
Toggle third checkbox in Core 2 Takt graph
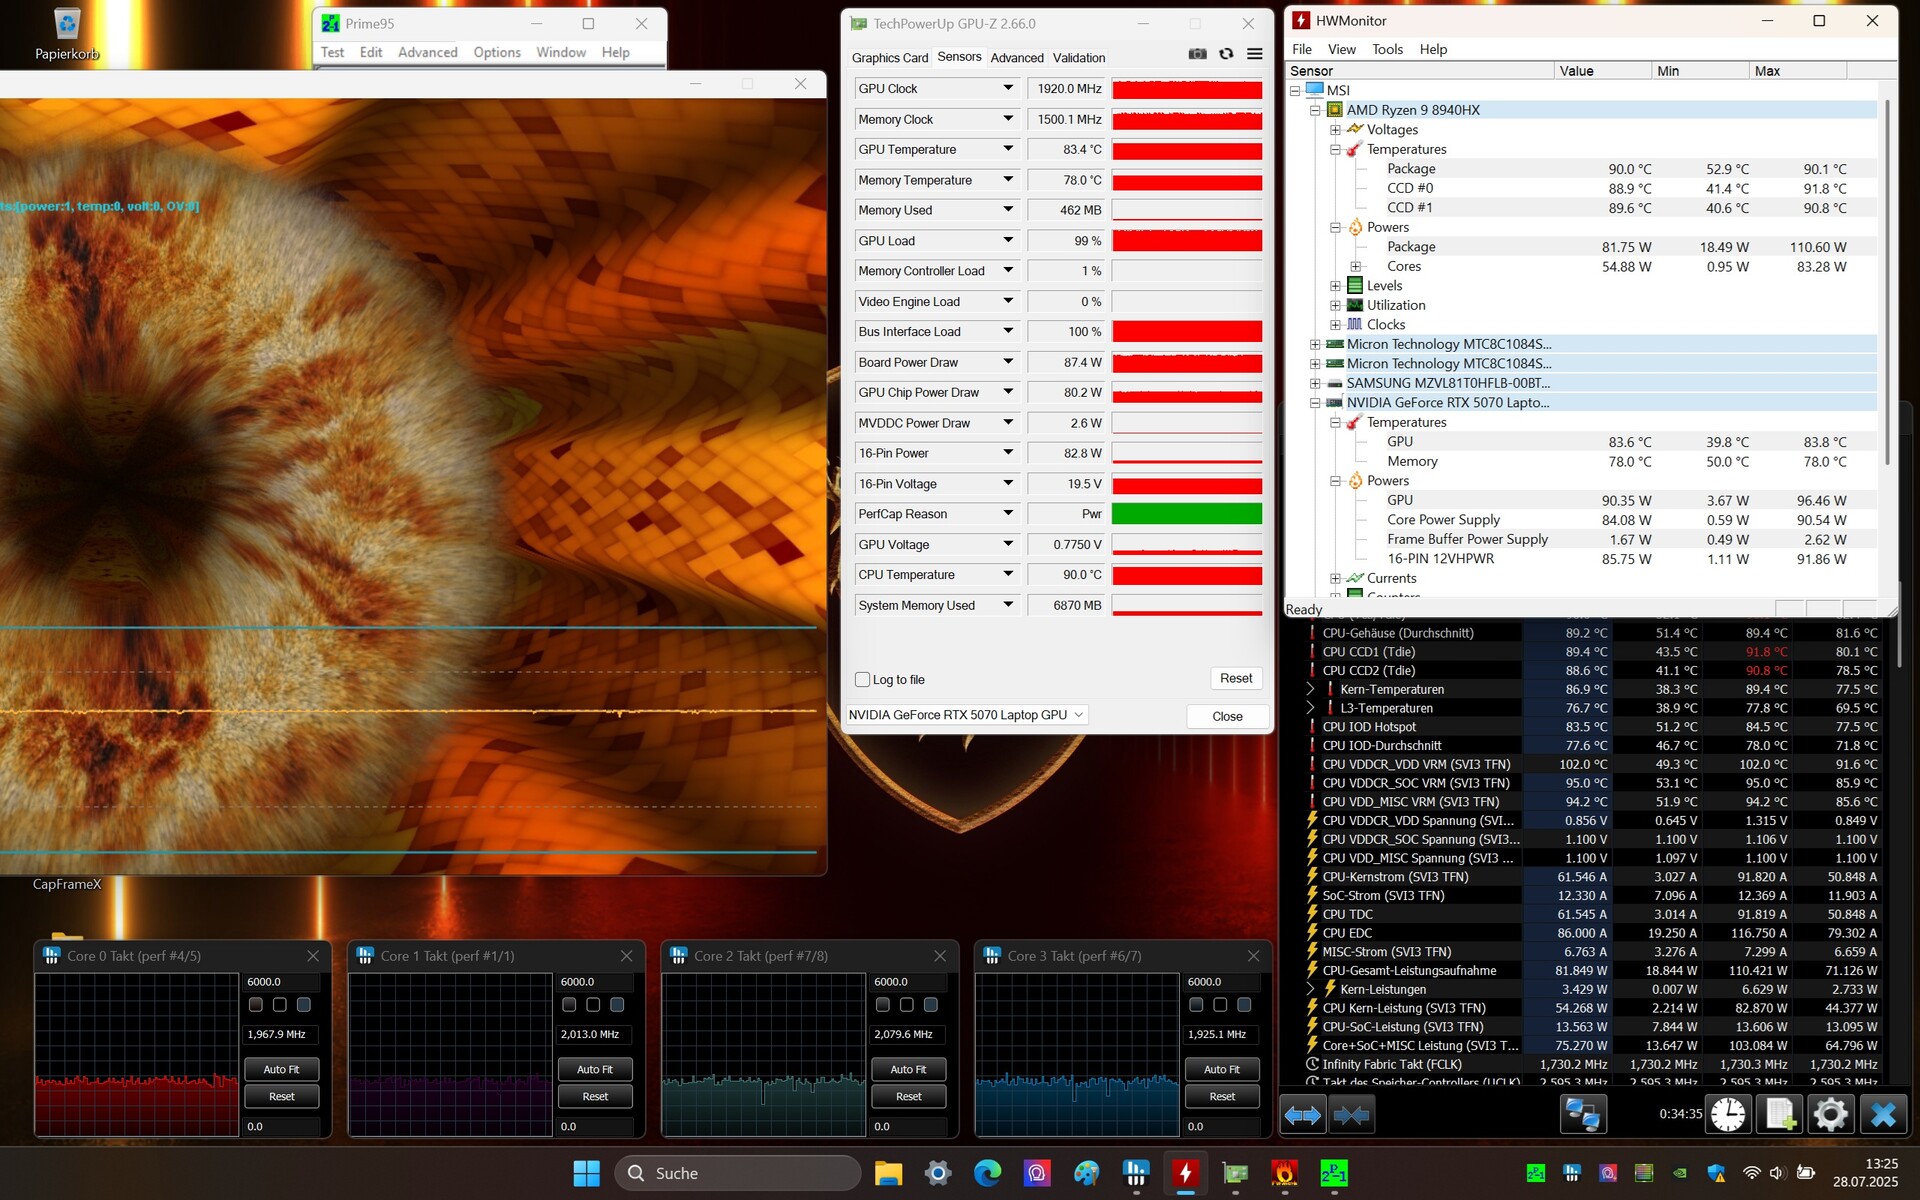931,1005
